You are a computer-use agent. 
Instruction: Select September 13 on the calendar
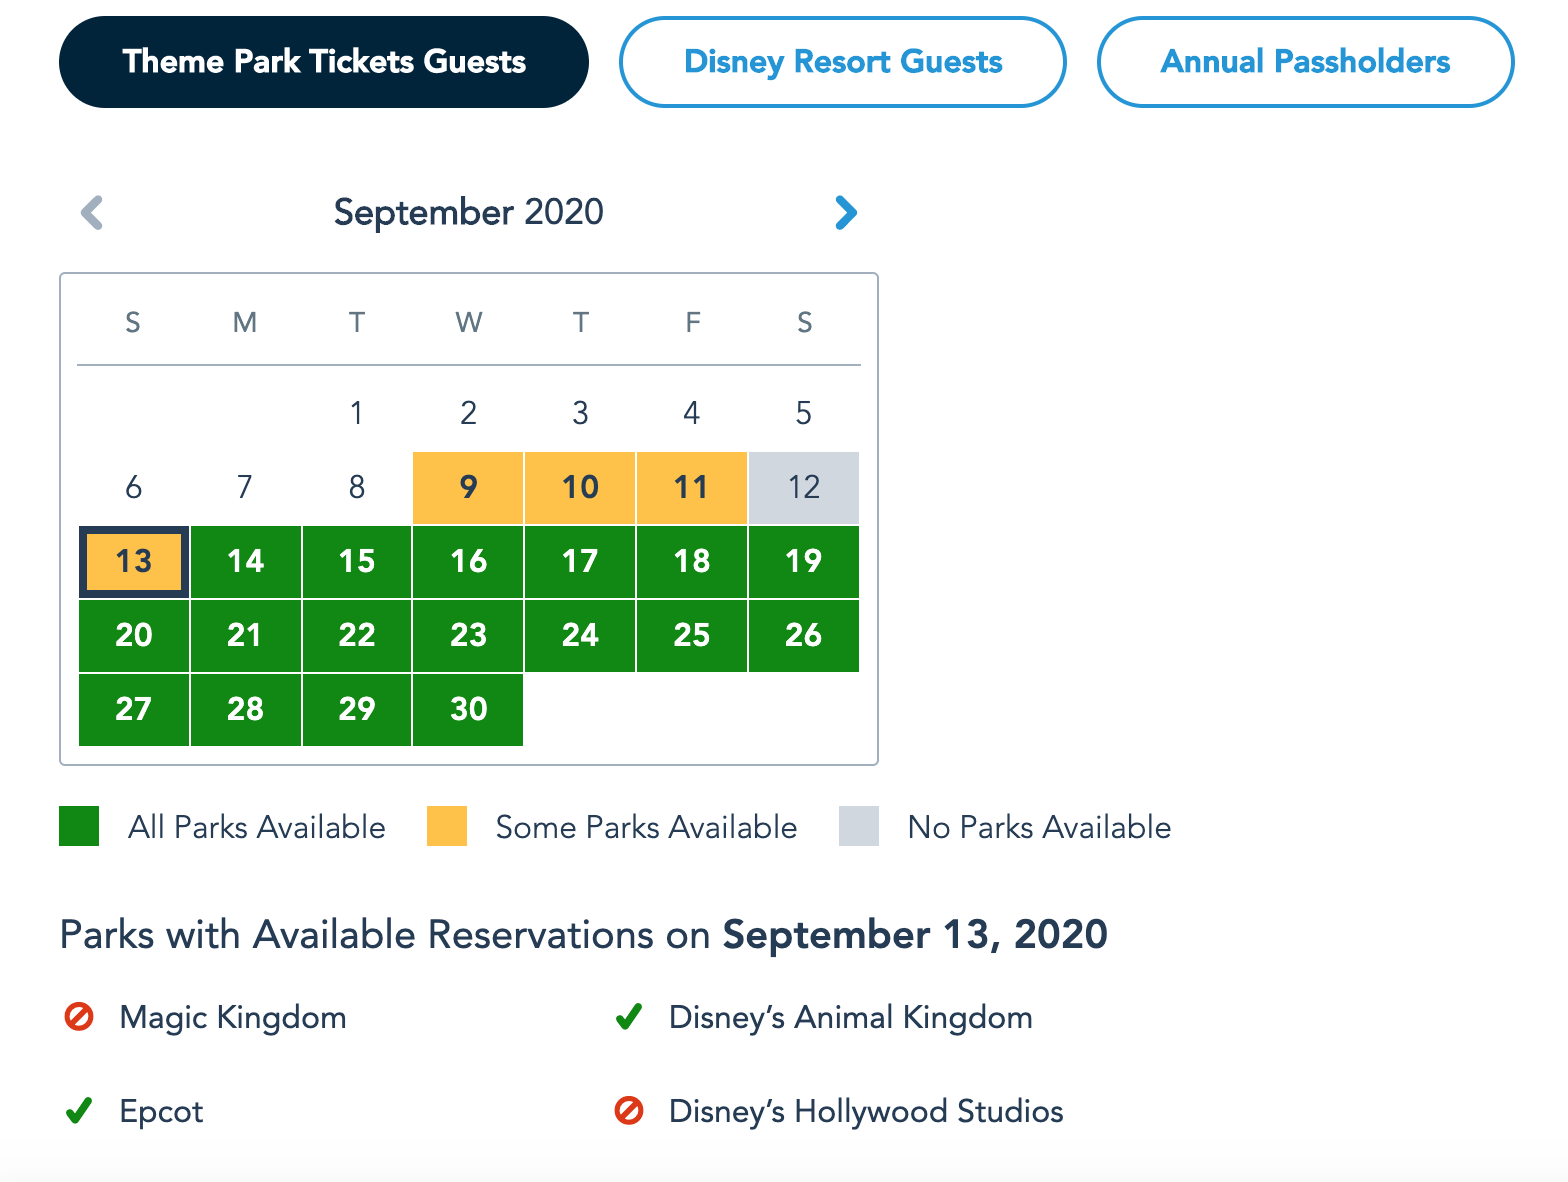(134, 562)
